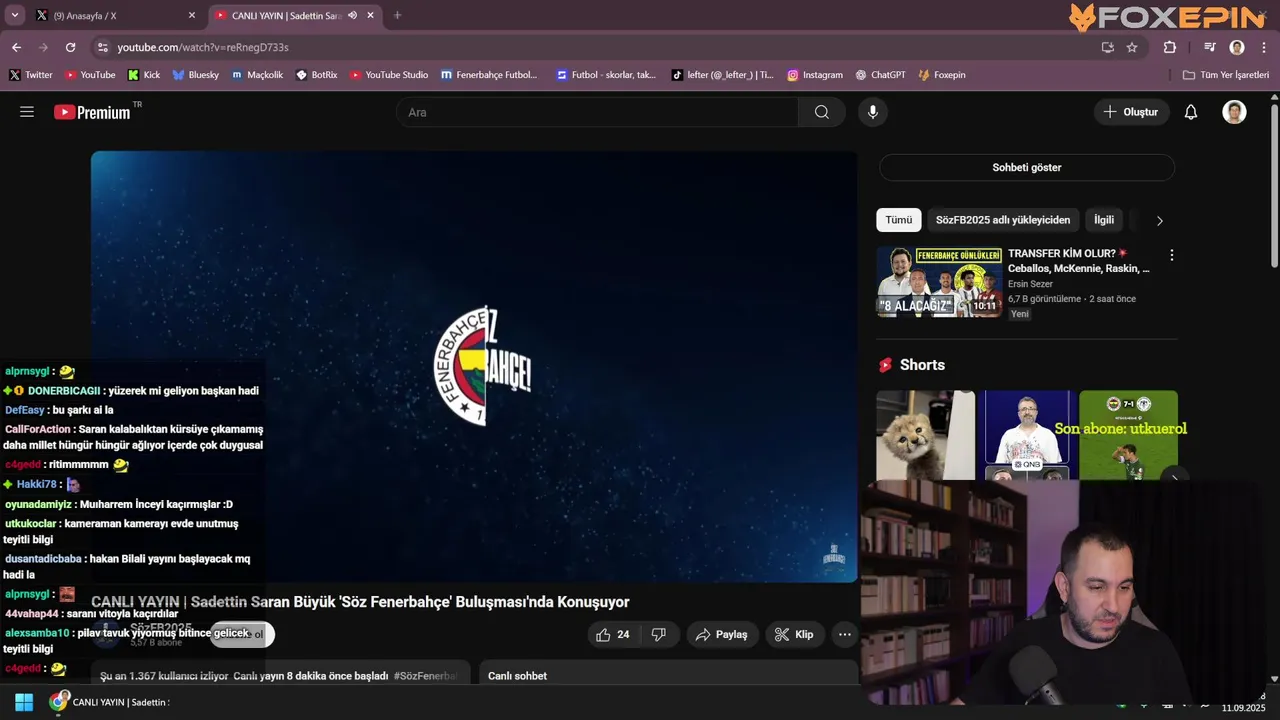Open the Foxepin bookmark
1280x720 pixels.
(x=941, y=75)
